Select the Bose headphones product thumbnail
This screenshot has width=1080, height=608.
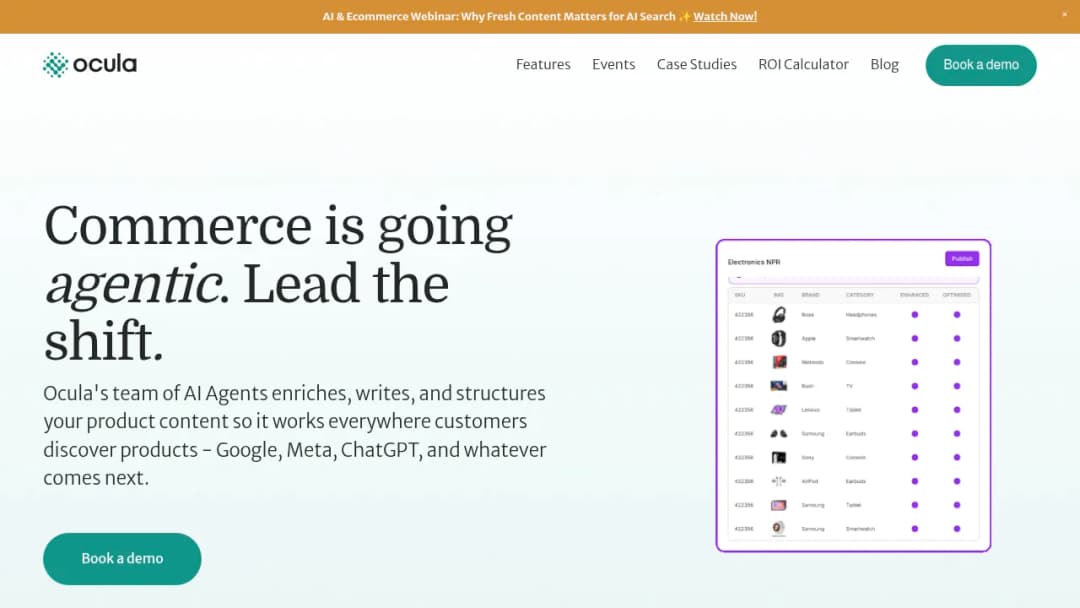coord(778,315)
